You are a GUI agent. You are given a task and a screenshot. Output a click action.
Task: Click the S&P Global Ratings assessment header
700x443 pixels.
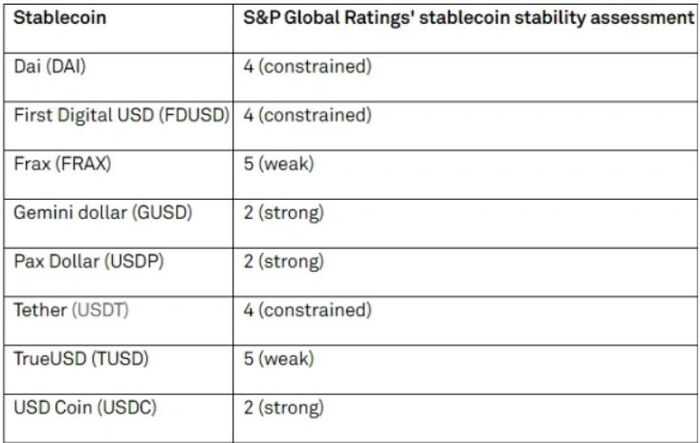469,18
